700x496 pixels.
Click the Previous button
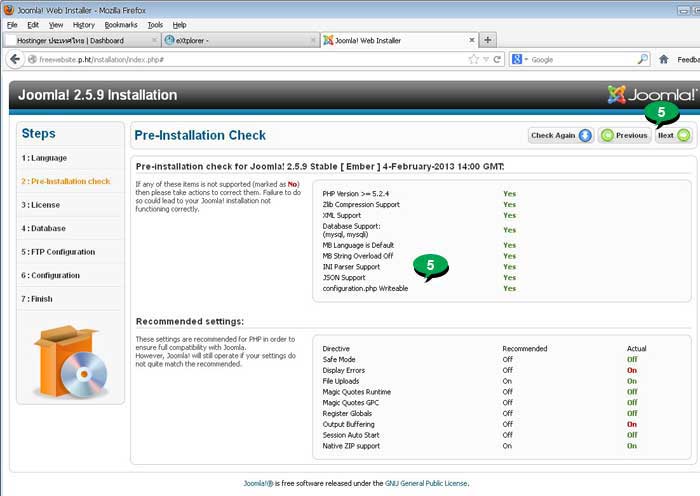pyautogui.click(x=625, y=135)
